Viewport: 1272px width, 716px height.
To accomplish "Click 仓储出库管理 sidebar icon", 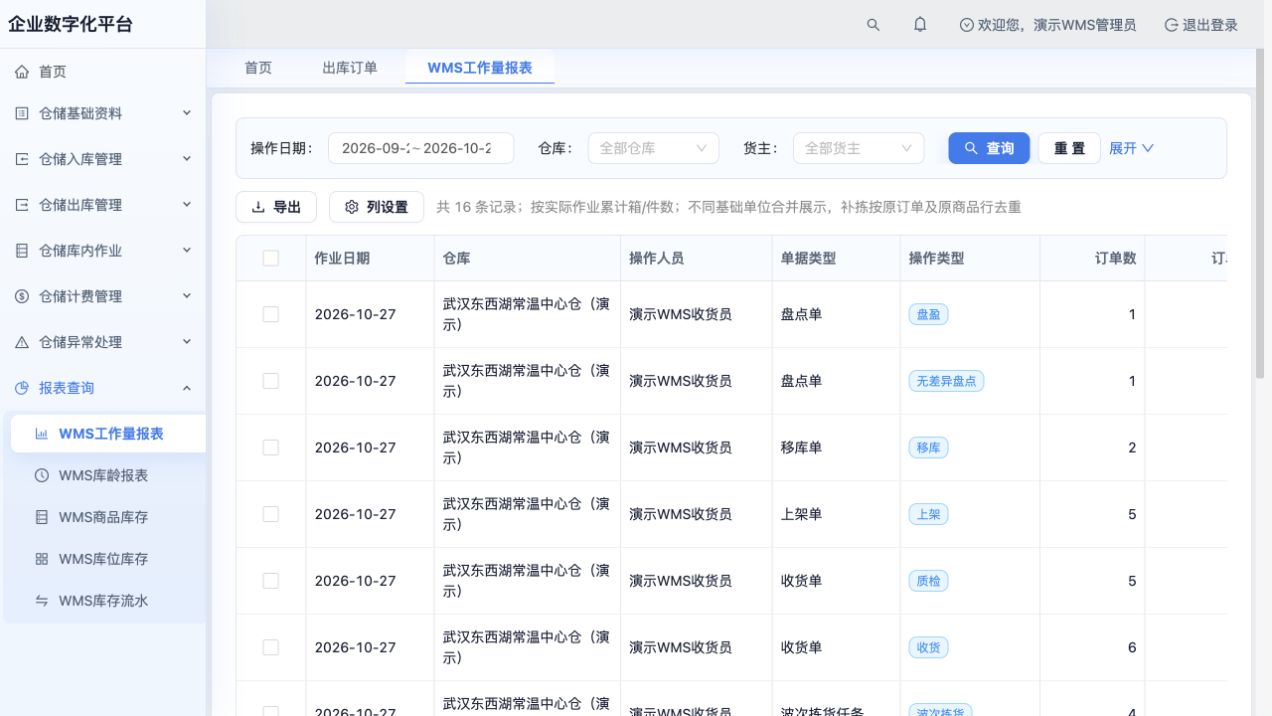I will (22, 205).
